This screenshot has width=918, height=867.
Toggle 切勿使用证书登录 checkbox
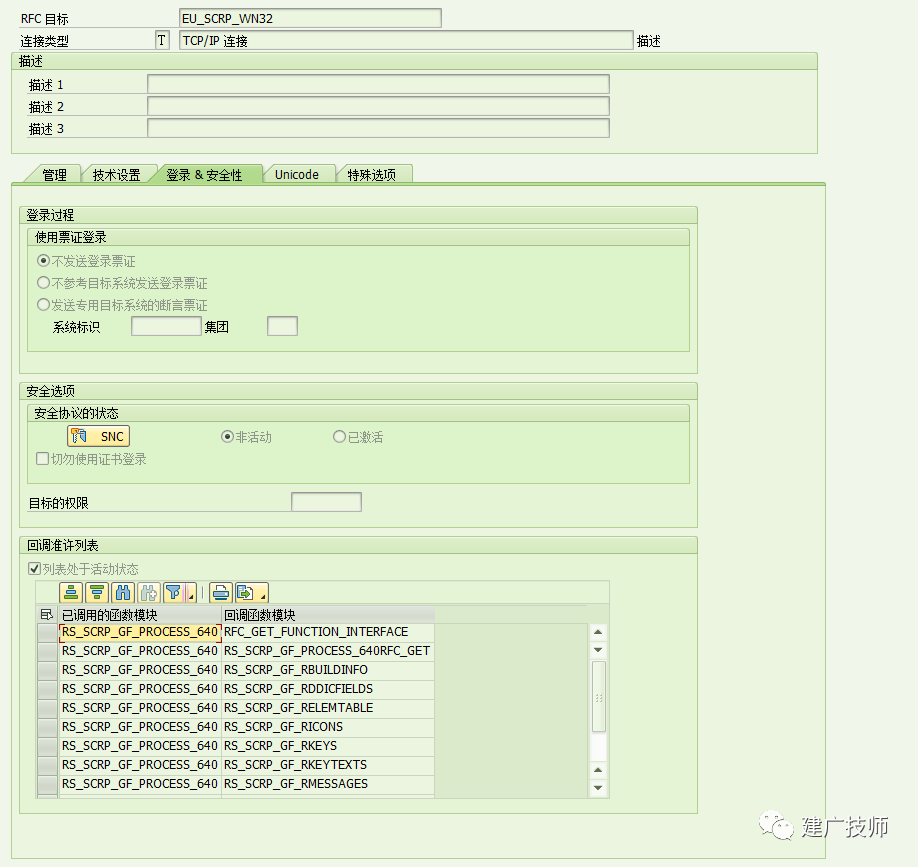point(42,458)
